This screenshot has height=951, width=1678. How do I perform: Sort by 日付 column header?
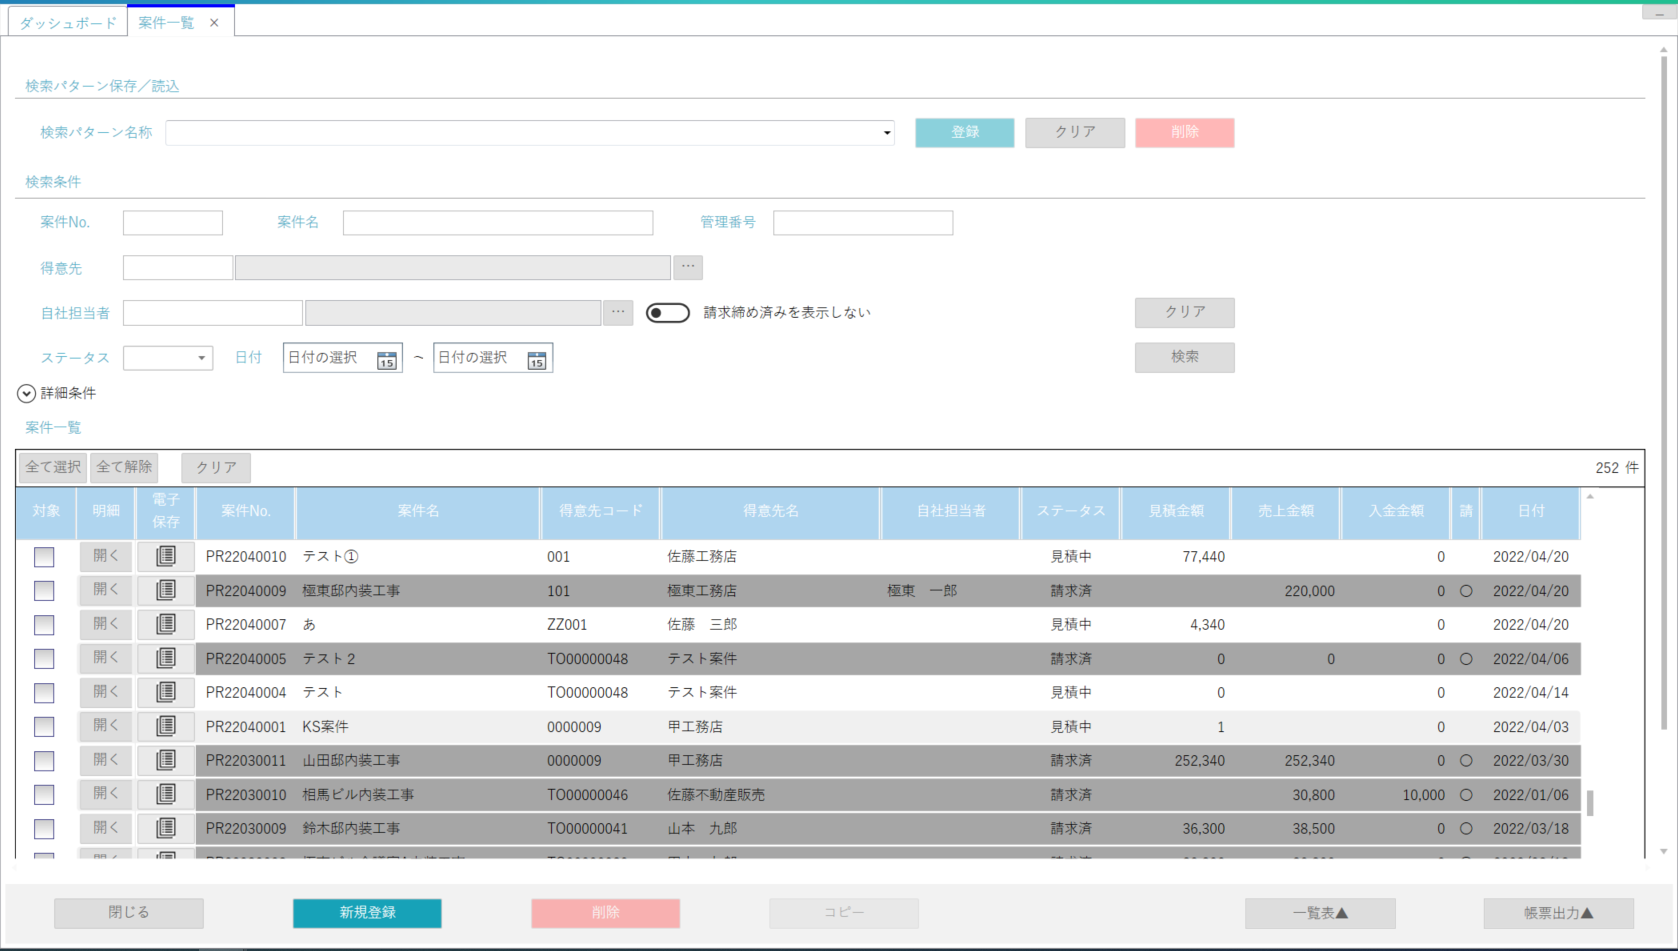point(1531,511)
